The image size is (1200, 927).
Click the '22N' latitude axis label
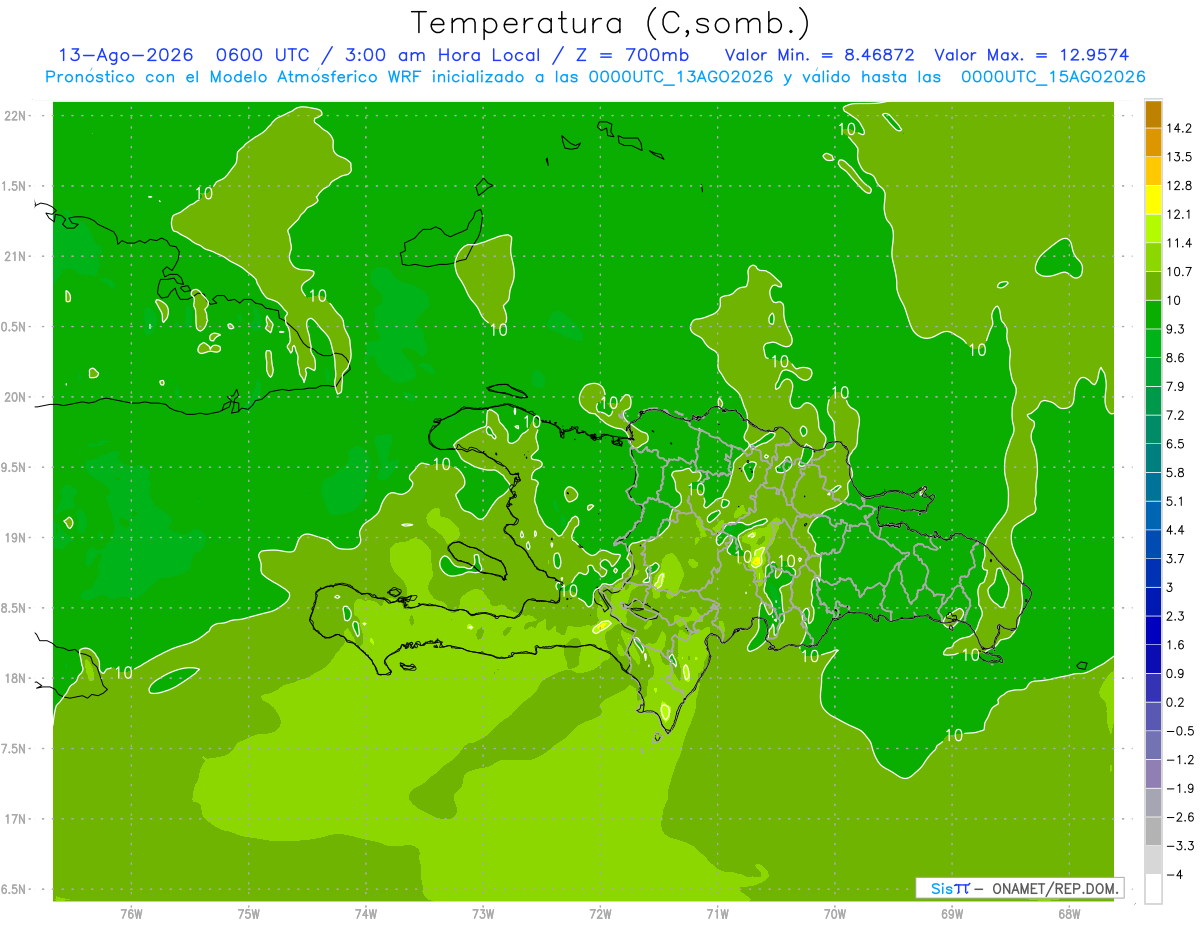[17, 116]
